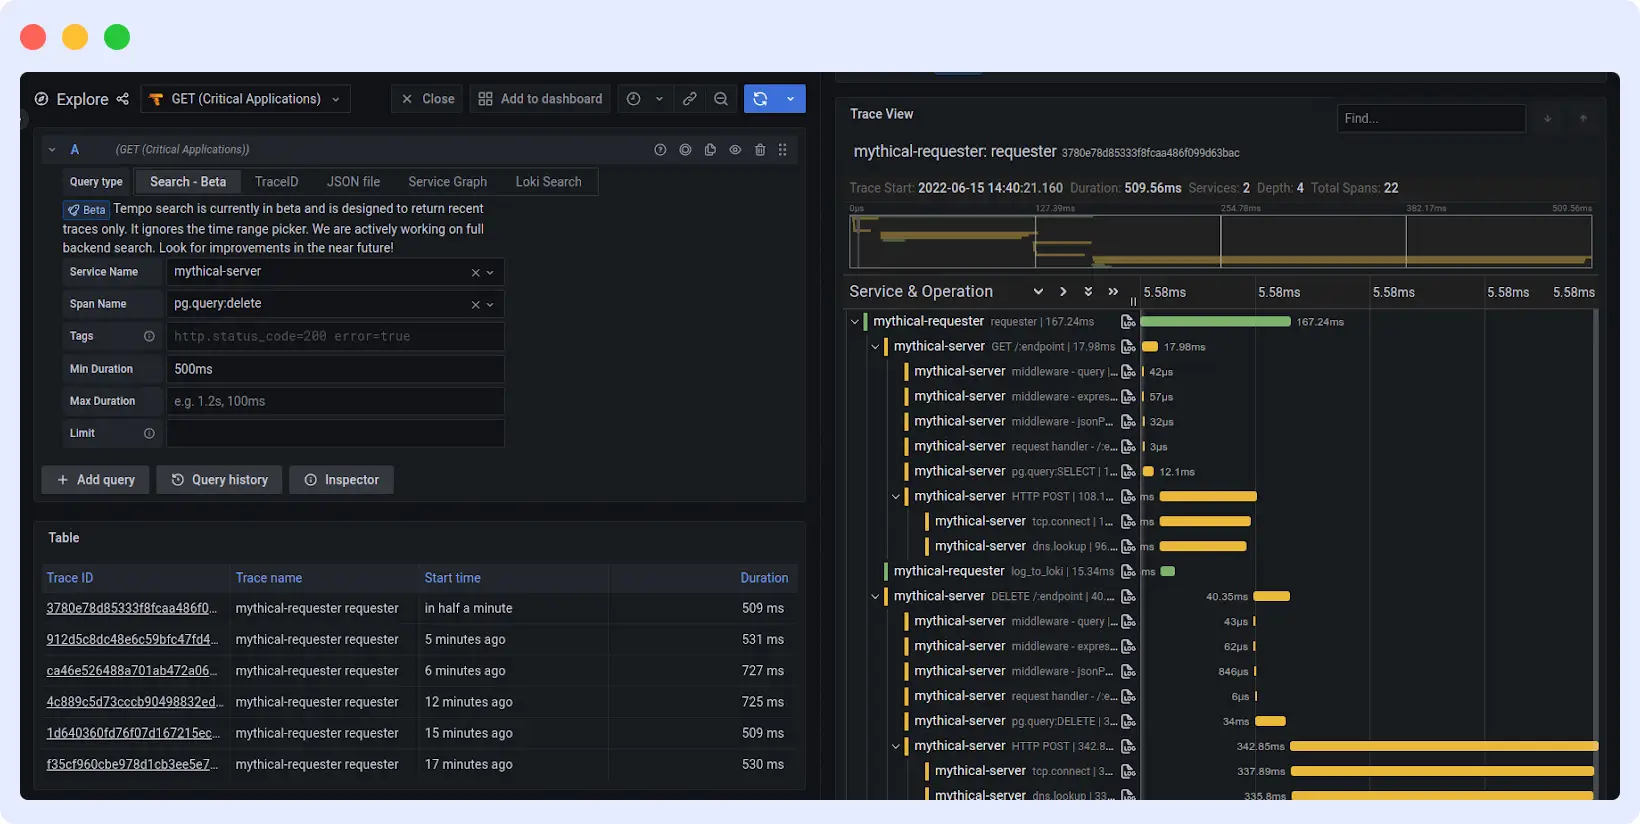
Task: Jump to next Find result arrow
Action: coord(1548,119)
